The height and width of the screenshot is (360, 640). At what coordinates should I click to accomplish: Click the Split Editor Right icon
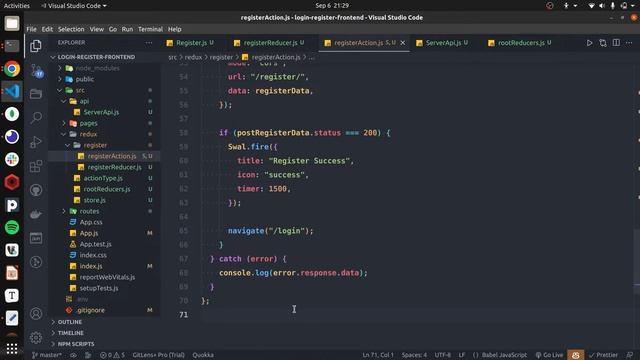(616, 43)
